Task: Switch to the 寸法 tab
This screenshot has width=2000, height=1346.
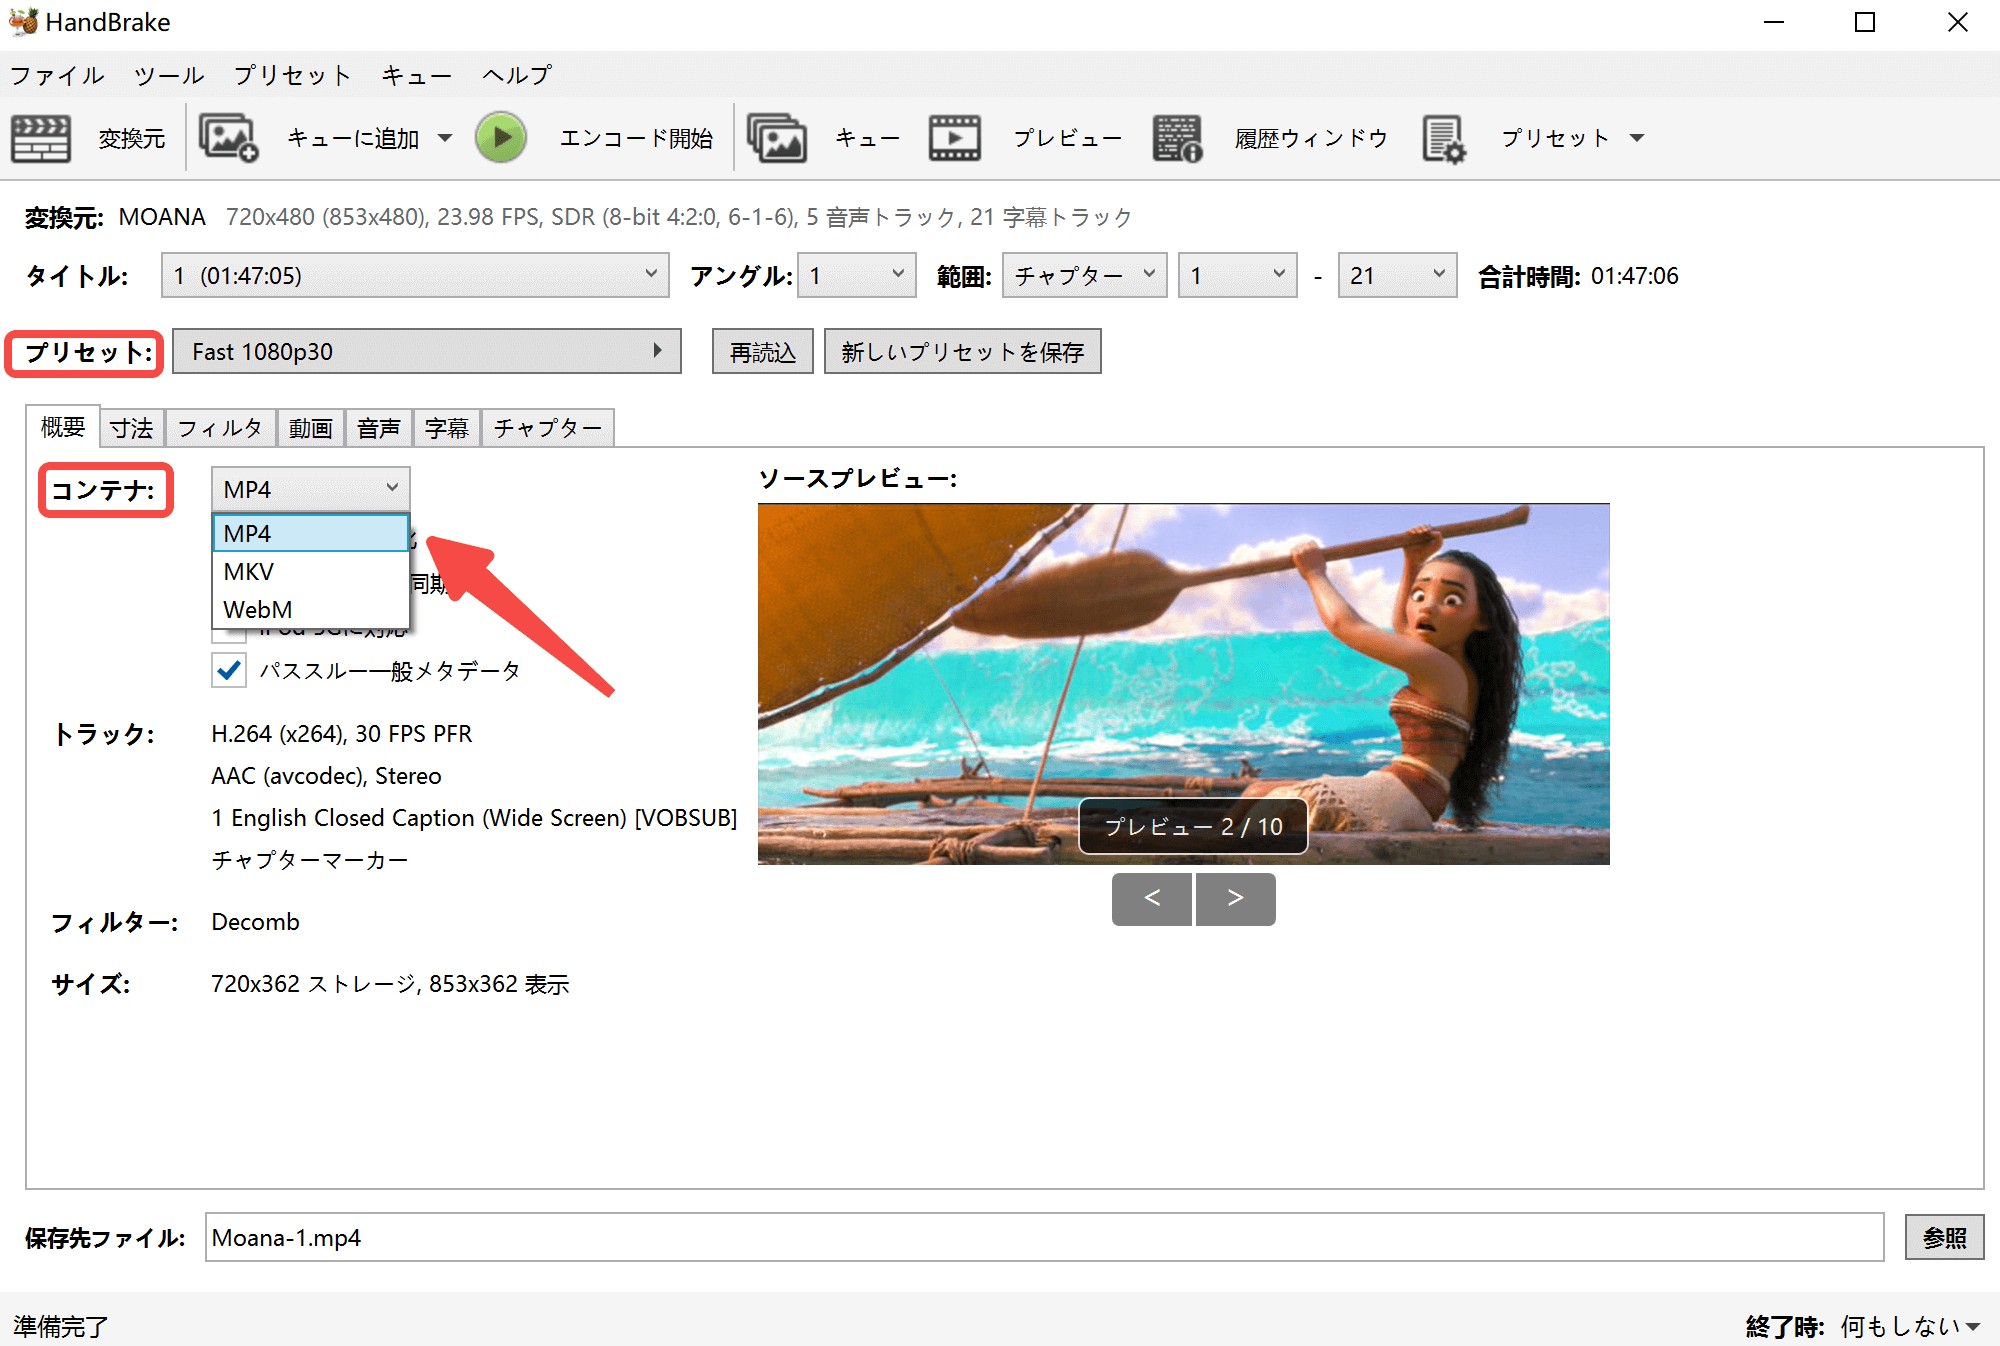Action: [132, 429]
